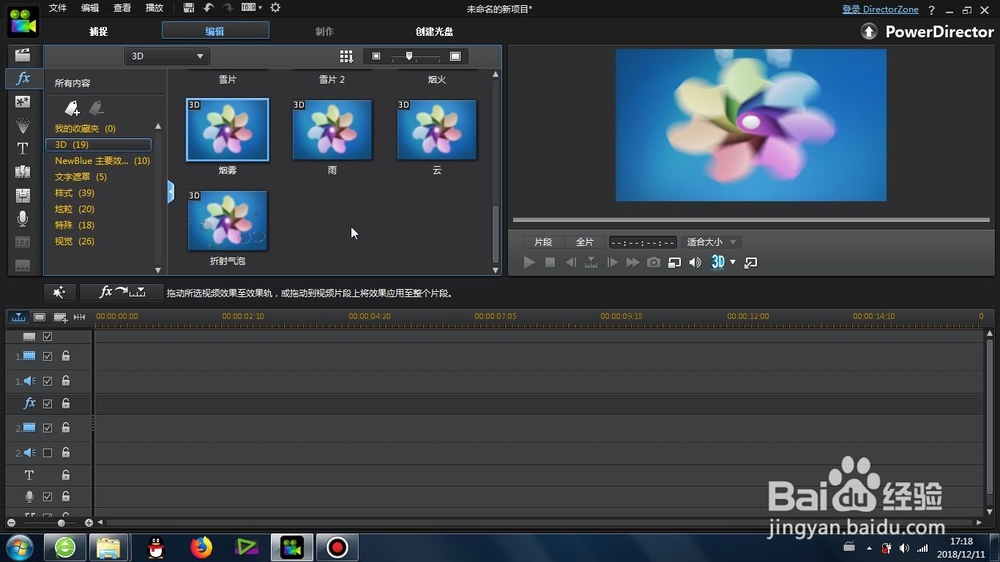Open the Voice-Over microphone sidebar icon
This screenshot has height=562, width=1000.
click(x=22, y=218)
